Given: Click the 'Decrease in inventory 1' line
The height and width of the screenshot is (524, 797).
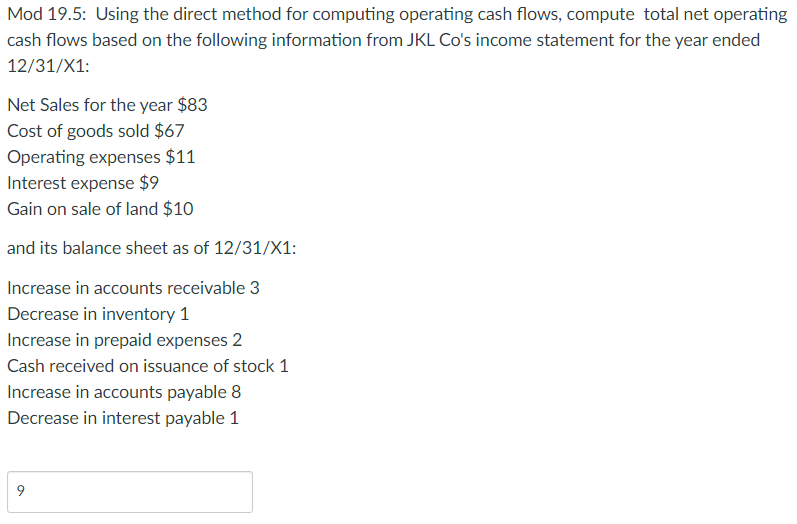Looking at the screenshot, I should (x=98, y=314).
